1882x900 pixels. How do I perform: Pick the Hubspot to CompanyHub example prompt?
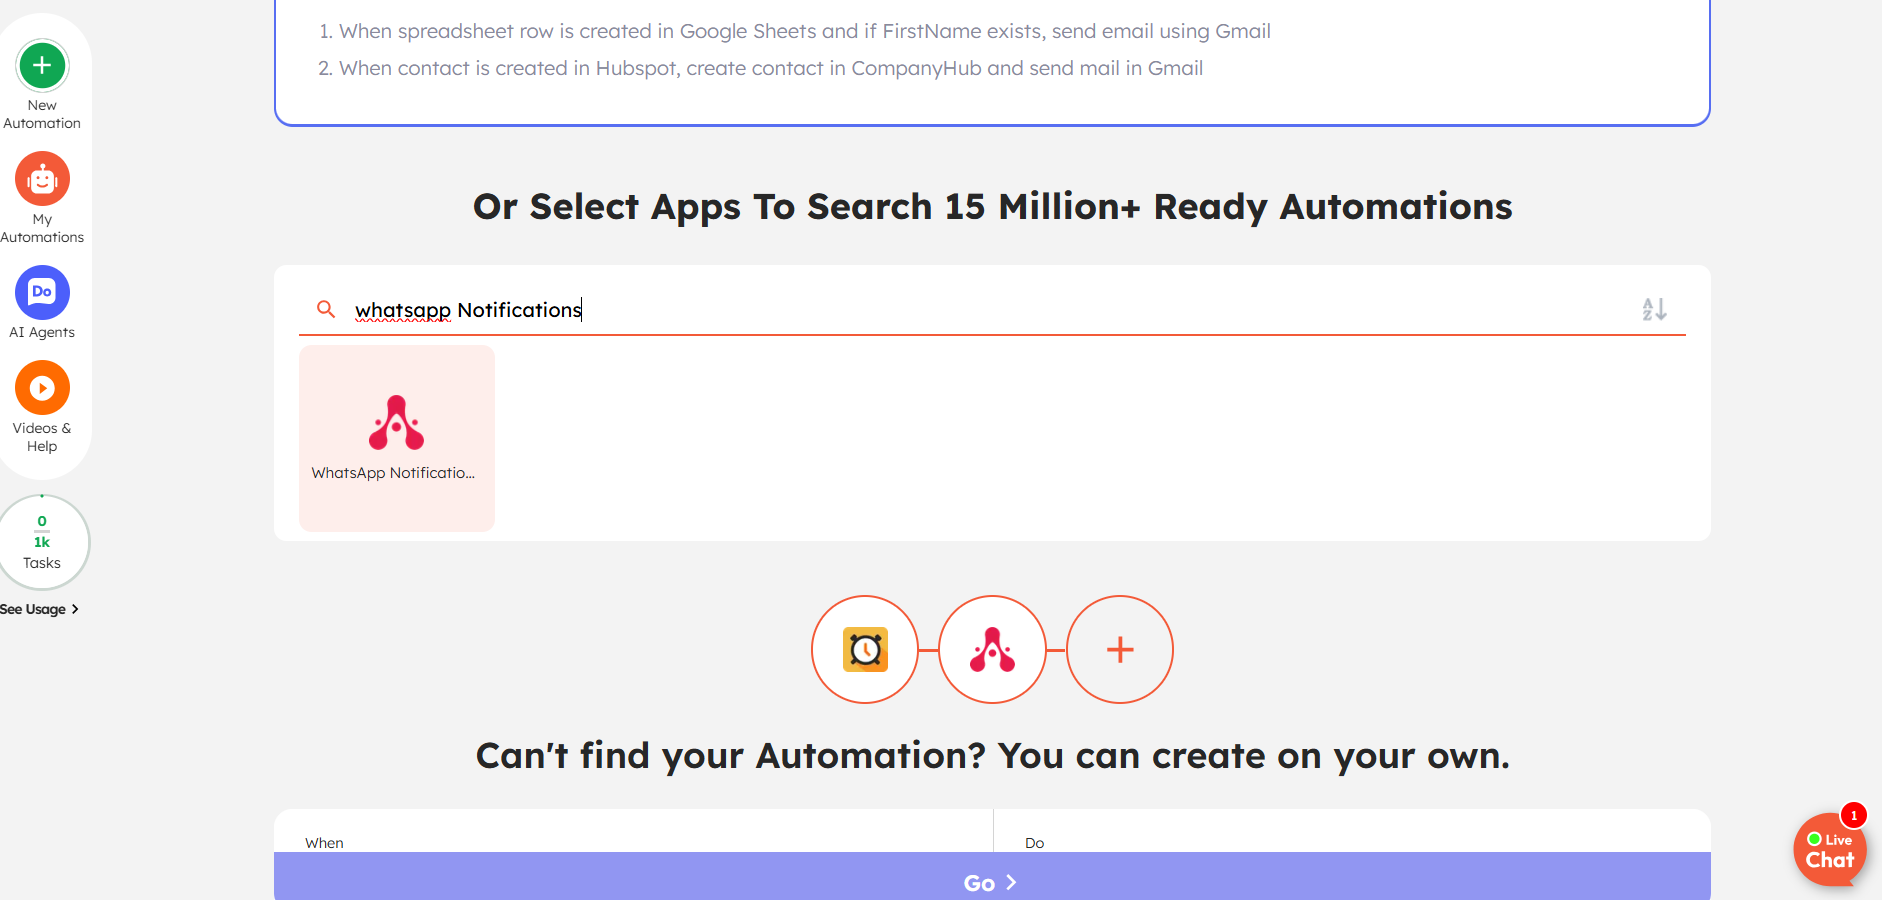coord(770,68)
